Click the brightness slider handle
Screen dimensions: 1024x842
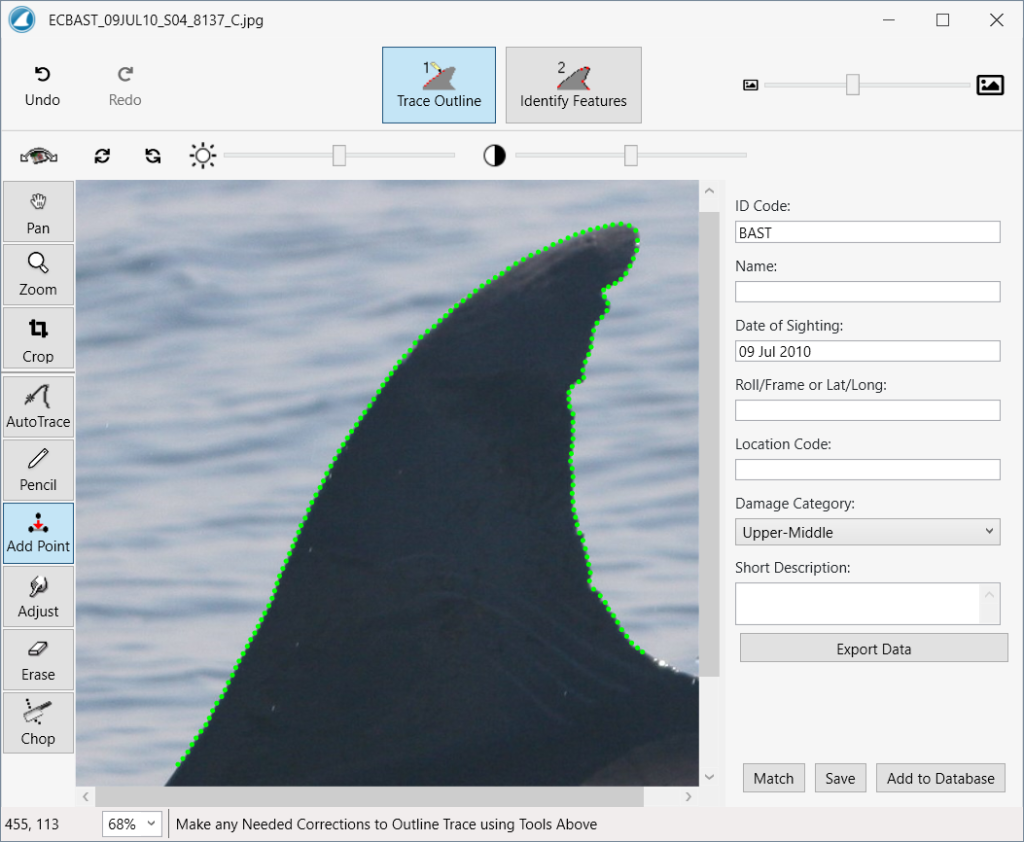pos(339,155)
